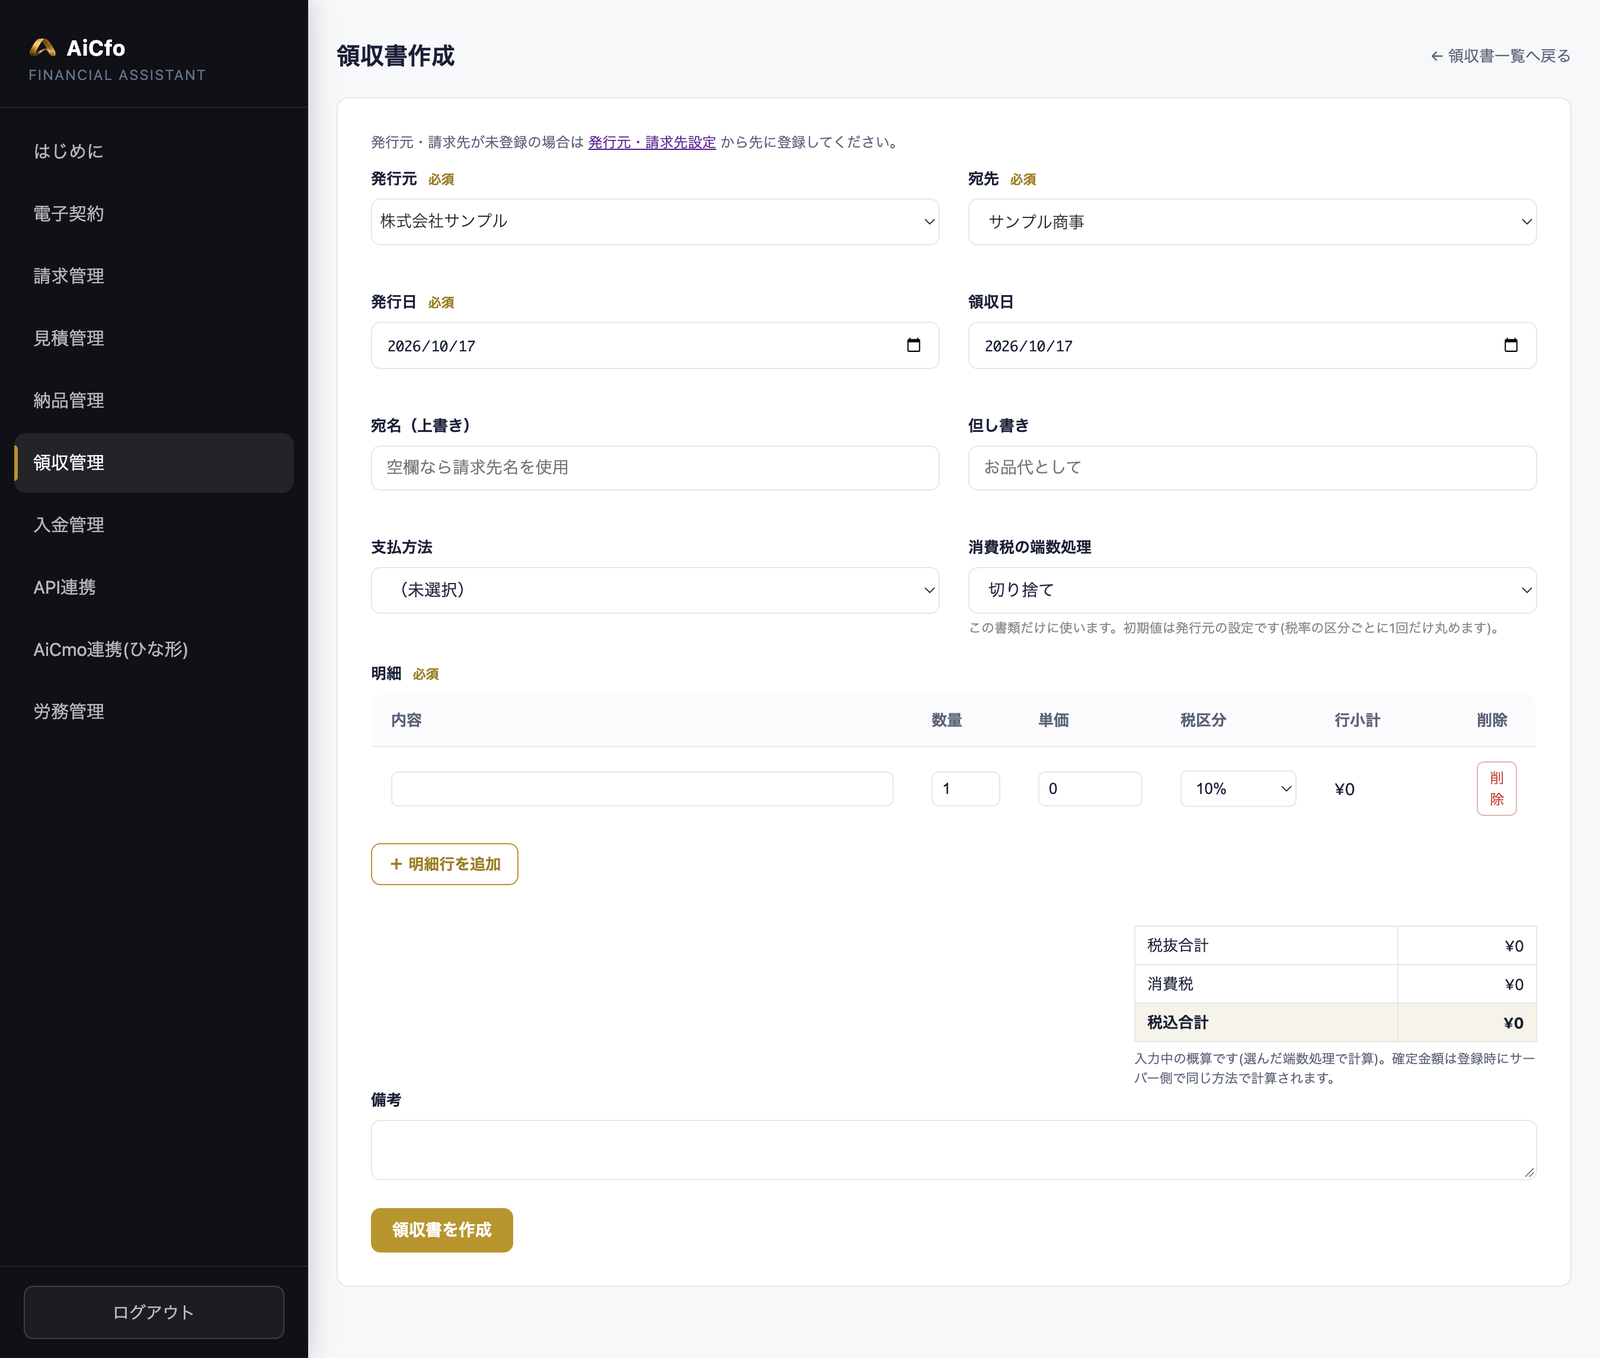
Task: Click the AiCfo logo icon
Action: pos(42,47)
